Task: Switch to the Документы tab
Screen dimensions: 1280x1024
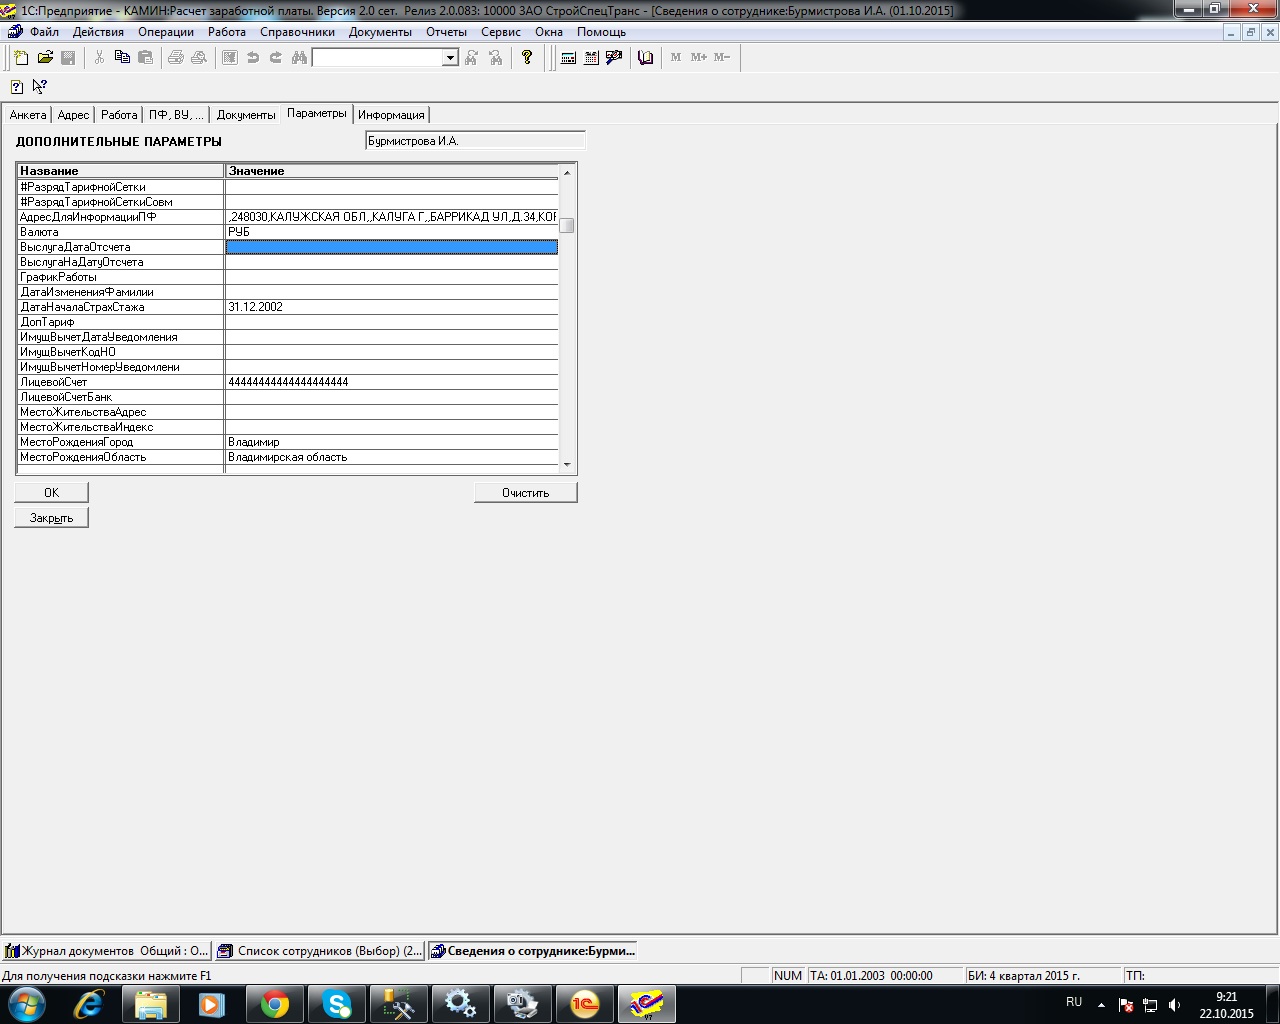Action: tap(245, 115)
